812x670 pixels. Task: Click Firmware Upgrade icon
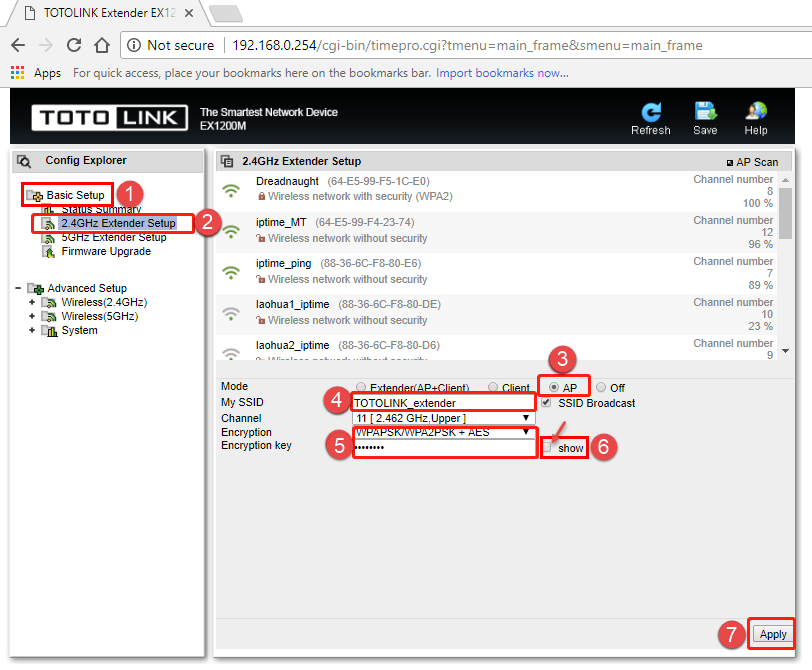(49, 252)
